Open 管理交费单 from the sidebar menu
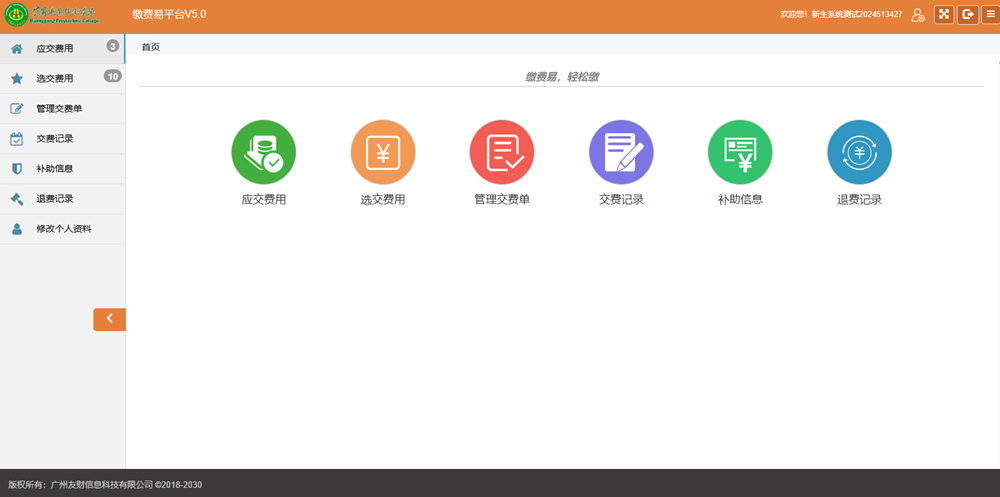The image size is (1000, 497). [x=59, y=108]
